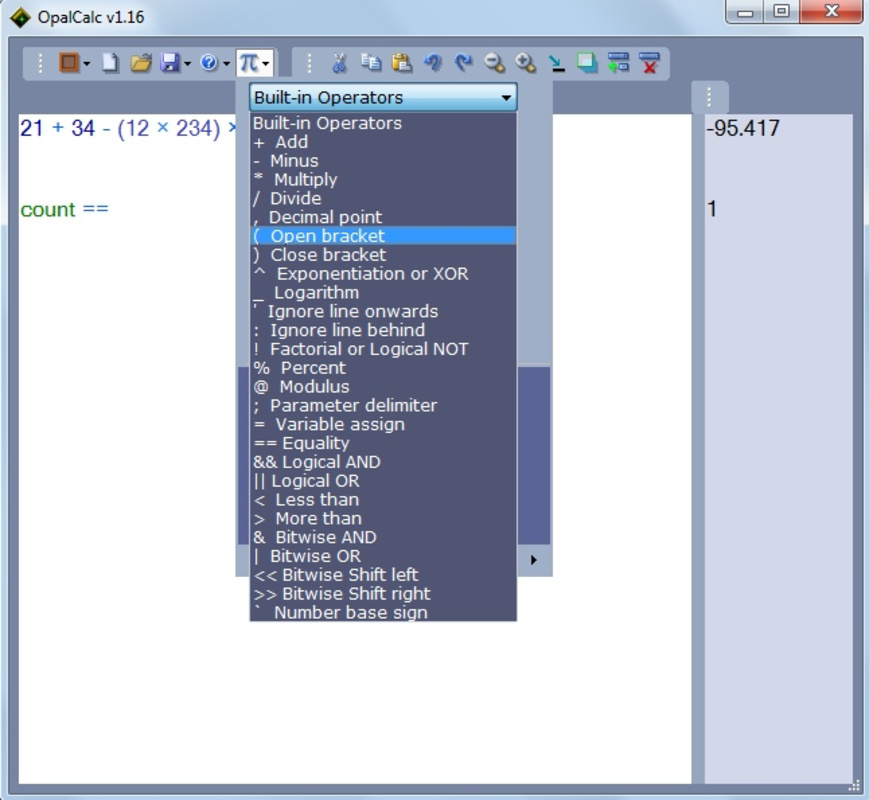Undo the last action
Image resolution: width=869 pixels, height=800 pixels.
(432, 63)
